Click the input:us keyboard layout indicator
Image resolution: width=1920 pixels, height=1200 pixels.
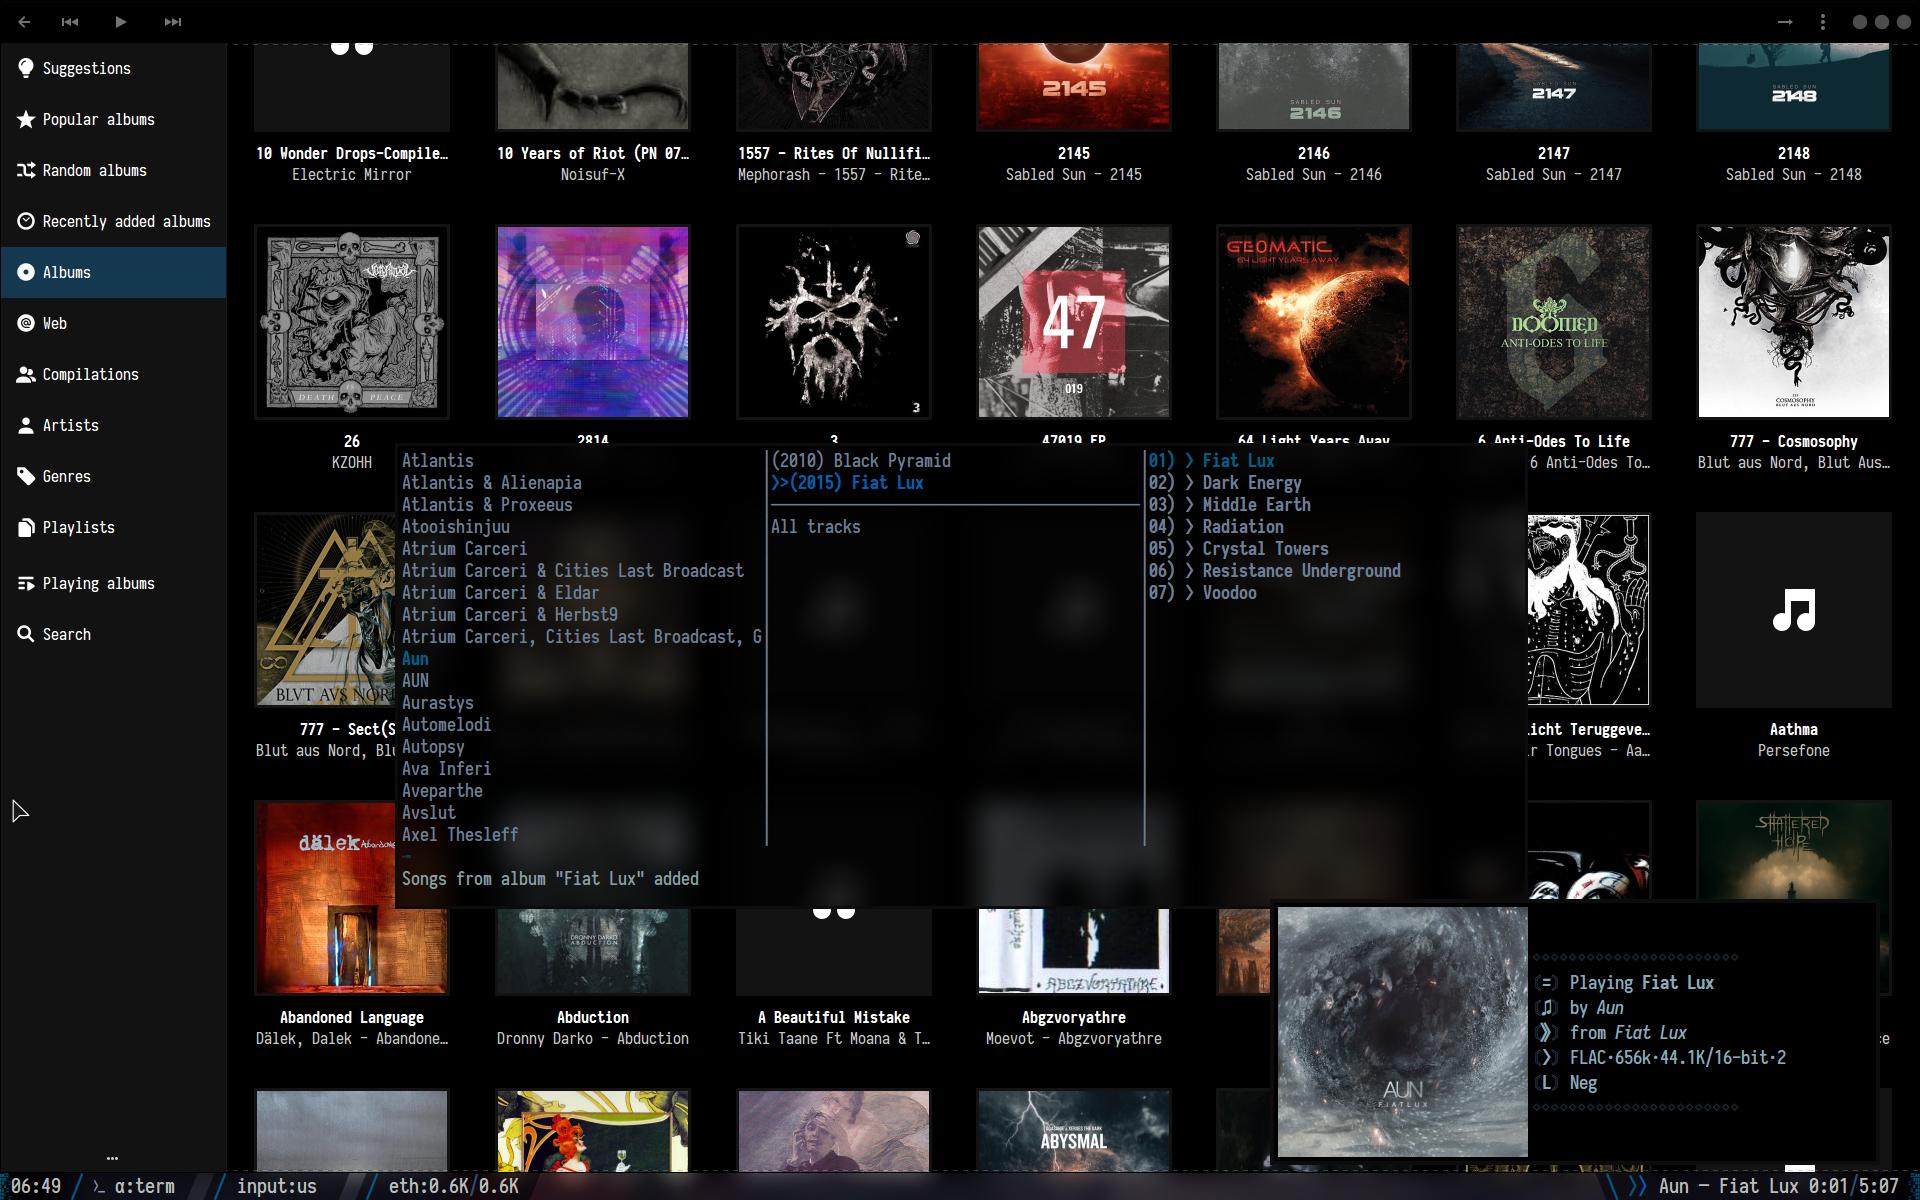pos(276,1186)
